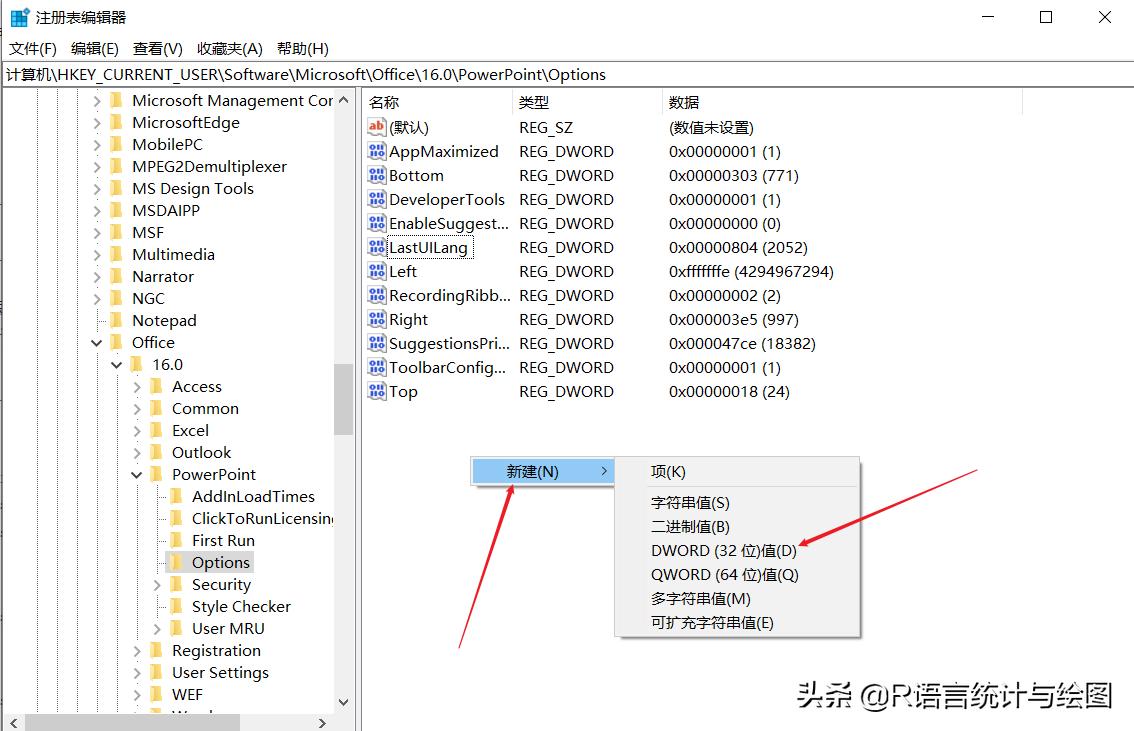
Task: Click the PowerPoint folder icon
Action: (156, 474)
